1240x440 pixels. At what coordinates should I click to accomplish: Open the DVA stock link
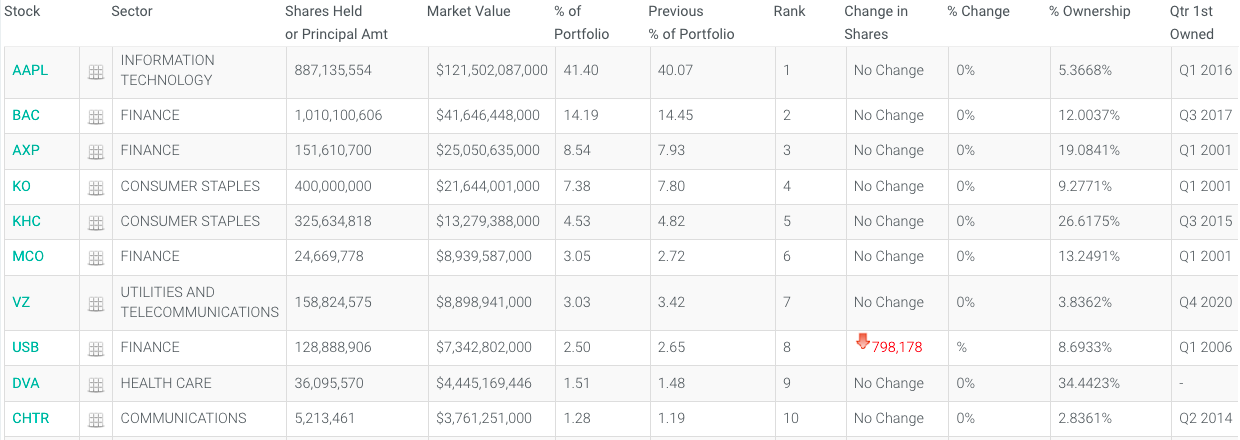(26, 383)
